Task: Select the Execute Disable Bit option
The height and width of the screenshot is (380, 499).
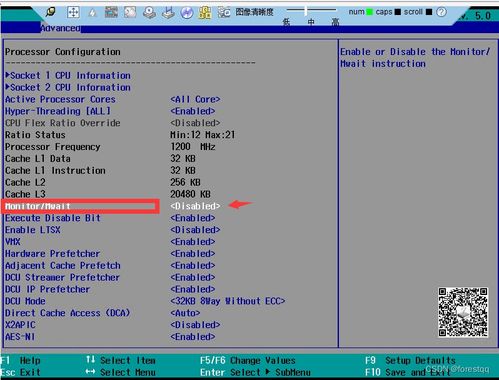Action: click(53, 218)
